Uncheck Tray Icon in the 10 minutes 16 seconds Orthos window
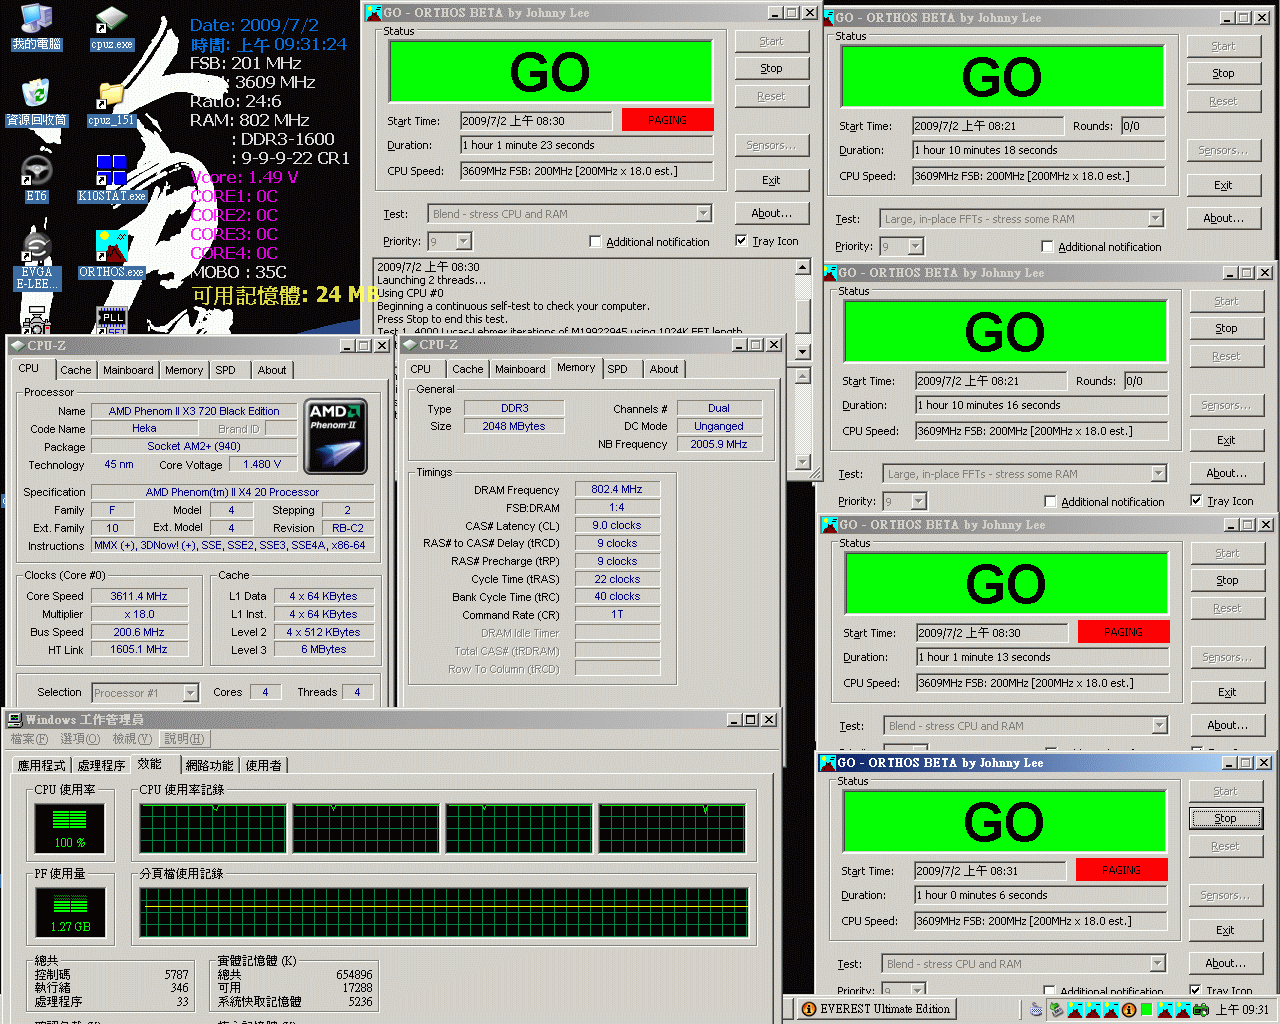The width and height of the screenshot is (1280, 1024). click(1196, 501)
